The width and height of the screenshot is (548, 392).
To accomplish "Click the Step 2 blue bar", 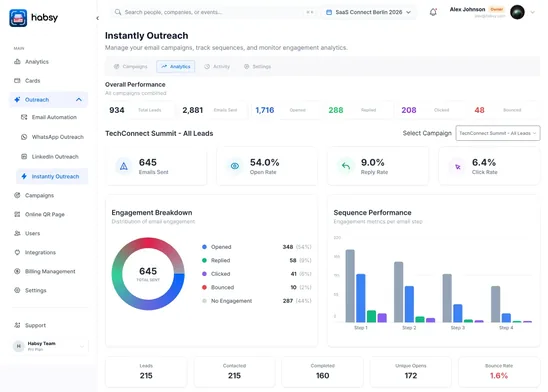I will click(409, 304).
